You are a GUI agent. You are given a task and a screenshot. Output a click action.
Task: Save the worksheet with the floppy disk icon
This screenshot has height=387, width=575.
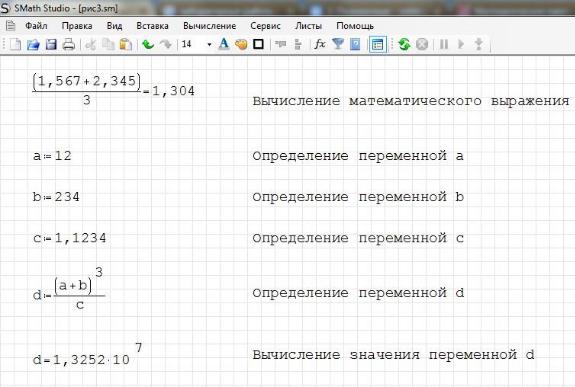click(x=51, y=44)
